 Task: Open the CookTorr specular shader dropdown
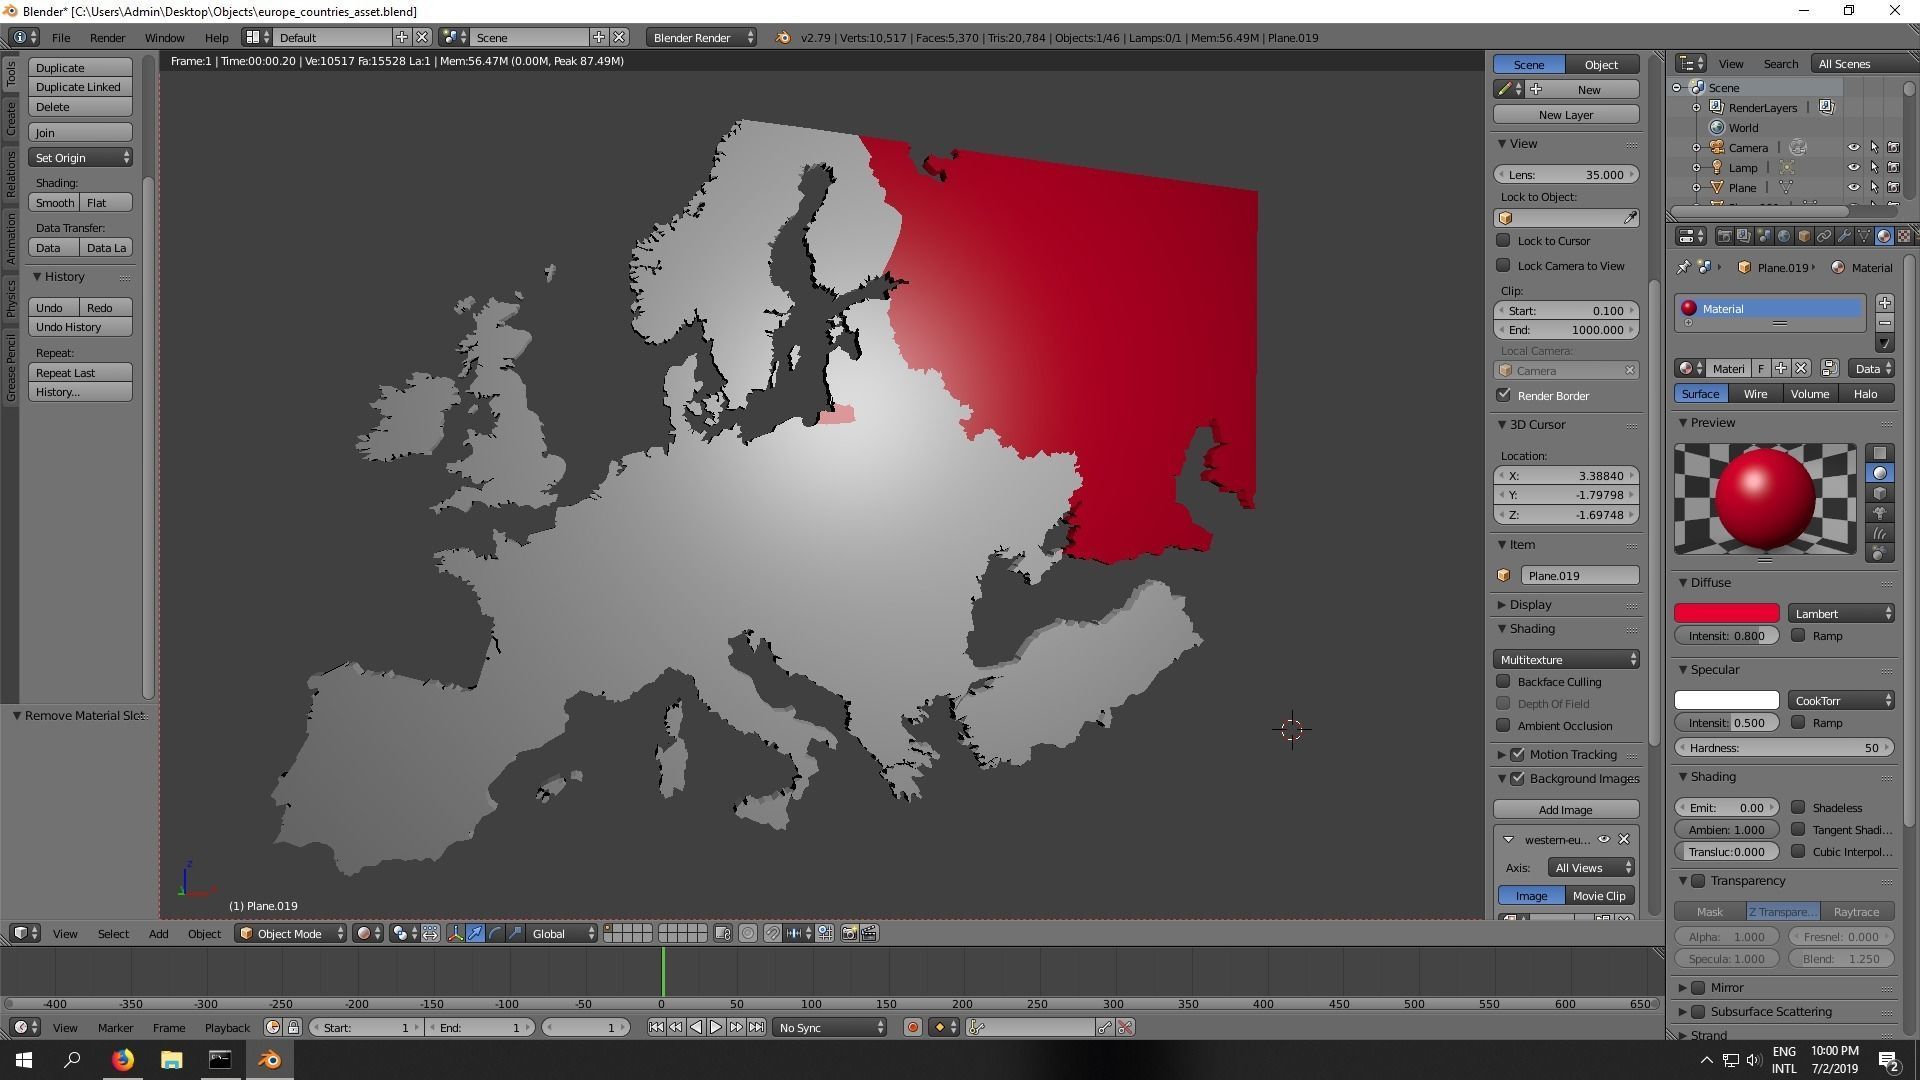click(1841, 700)
